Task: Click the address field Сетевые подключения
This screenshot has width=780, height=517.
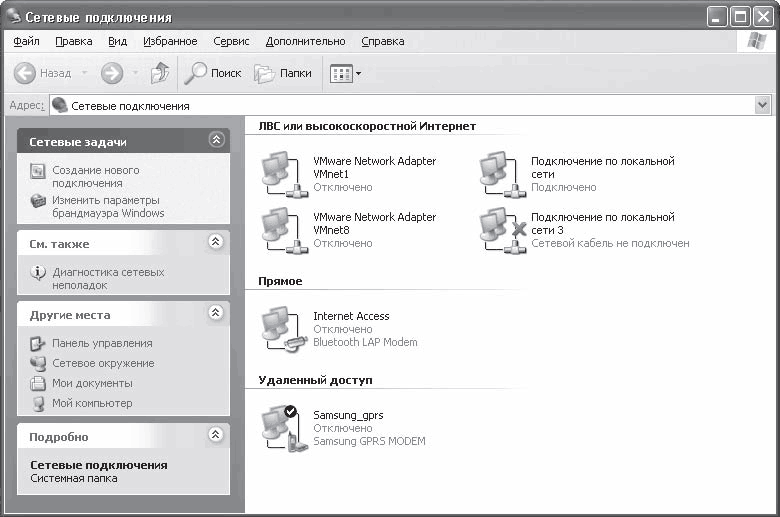Action: 401,105
